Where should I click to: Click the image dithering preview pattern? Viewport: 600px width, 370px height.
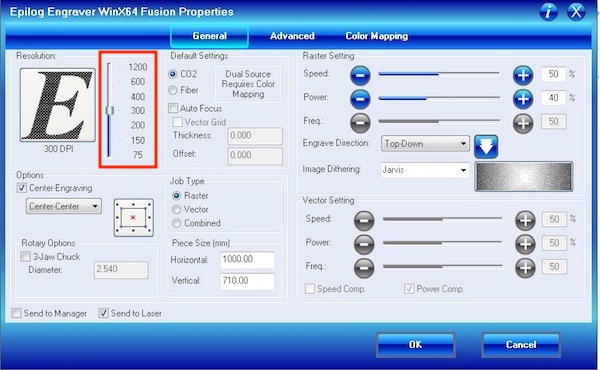coord(523,176)
